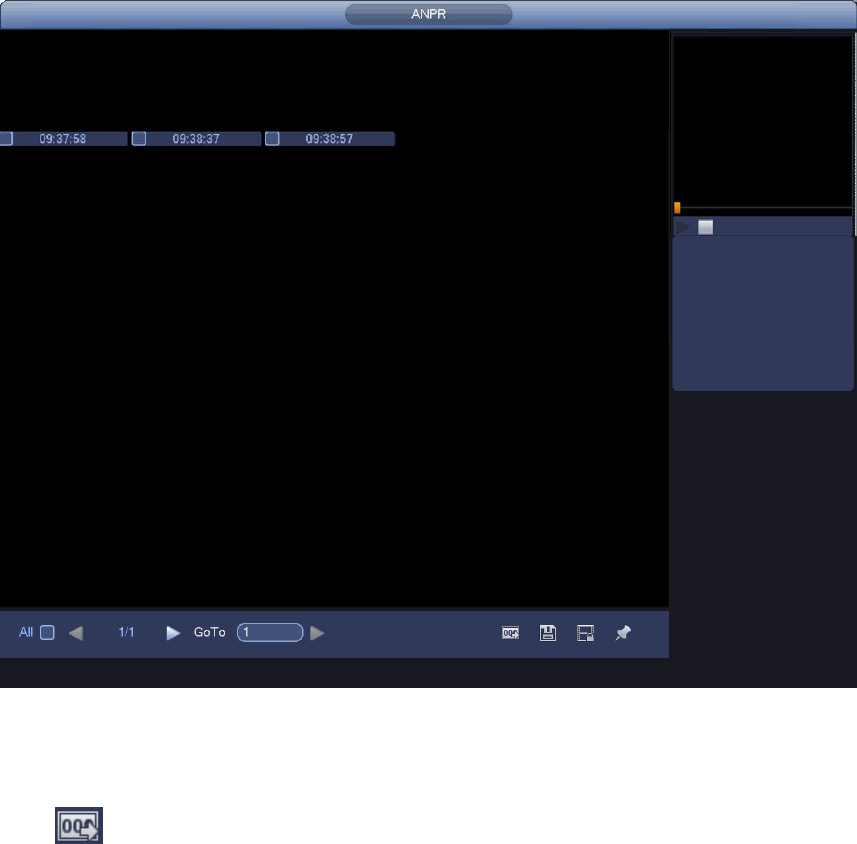Click the orange preview progress marker

tap(677, 208)
